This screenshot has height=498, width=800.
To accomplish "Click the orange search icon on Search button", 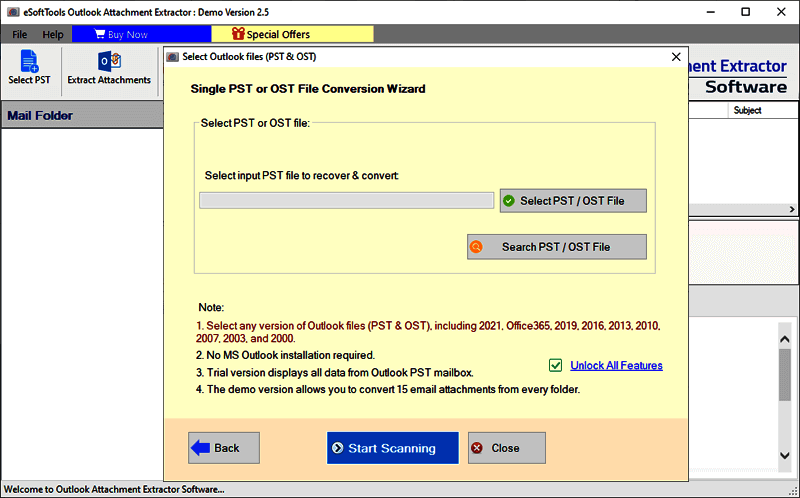I will point(476,247).
